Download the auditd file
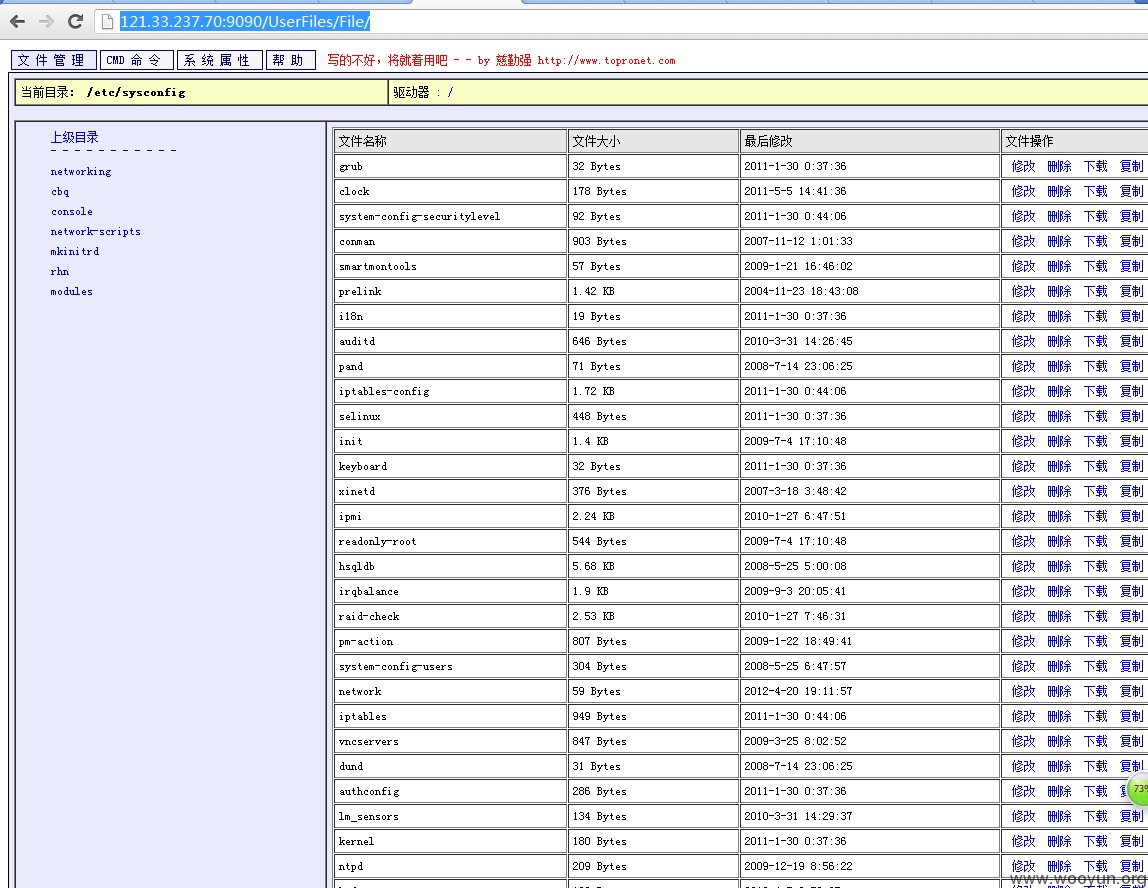The width and height of the screenshot is (1148, 888). (x=1096, y=341)
